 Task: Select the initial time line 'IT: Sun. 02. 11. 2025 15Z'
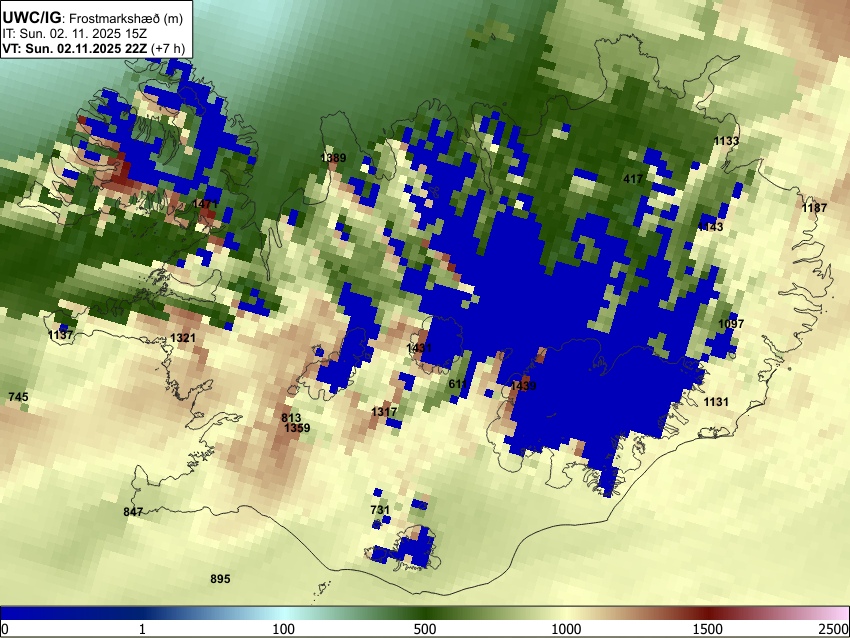(74, 34)
